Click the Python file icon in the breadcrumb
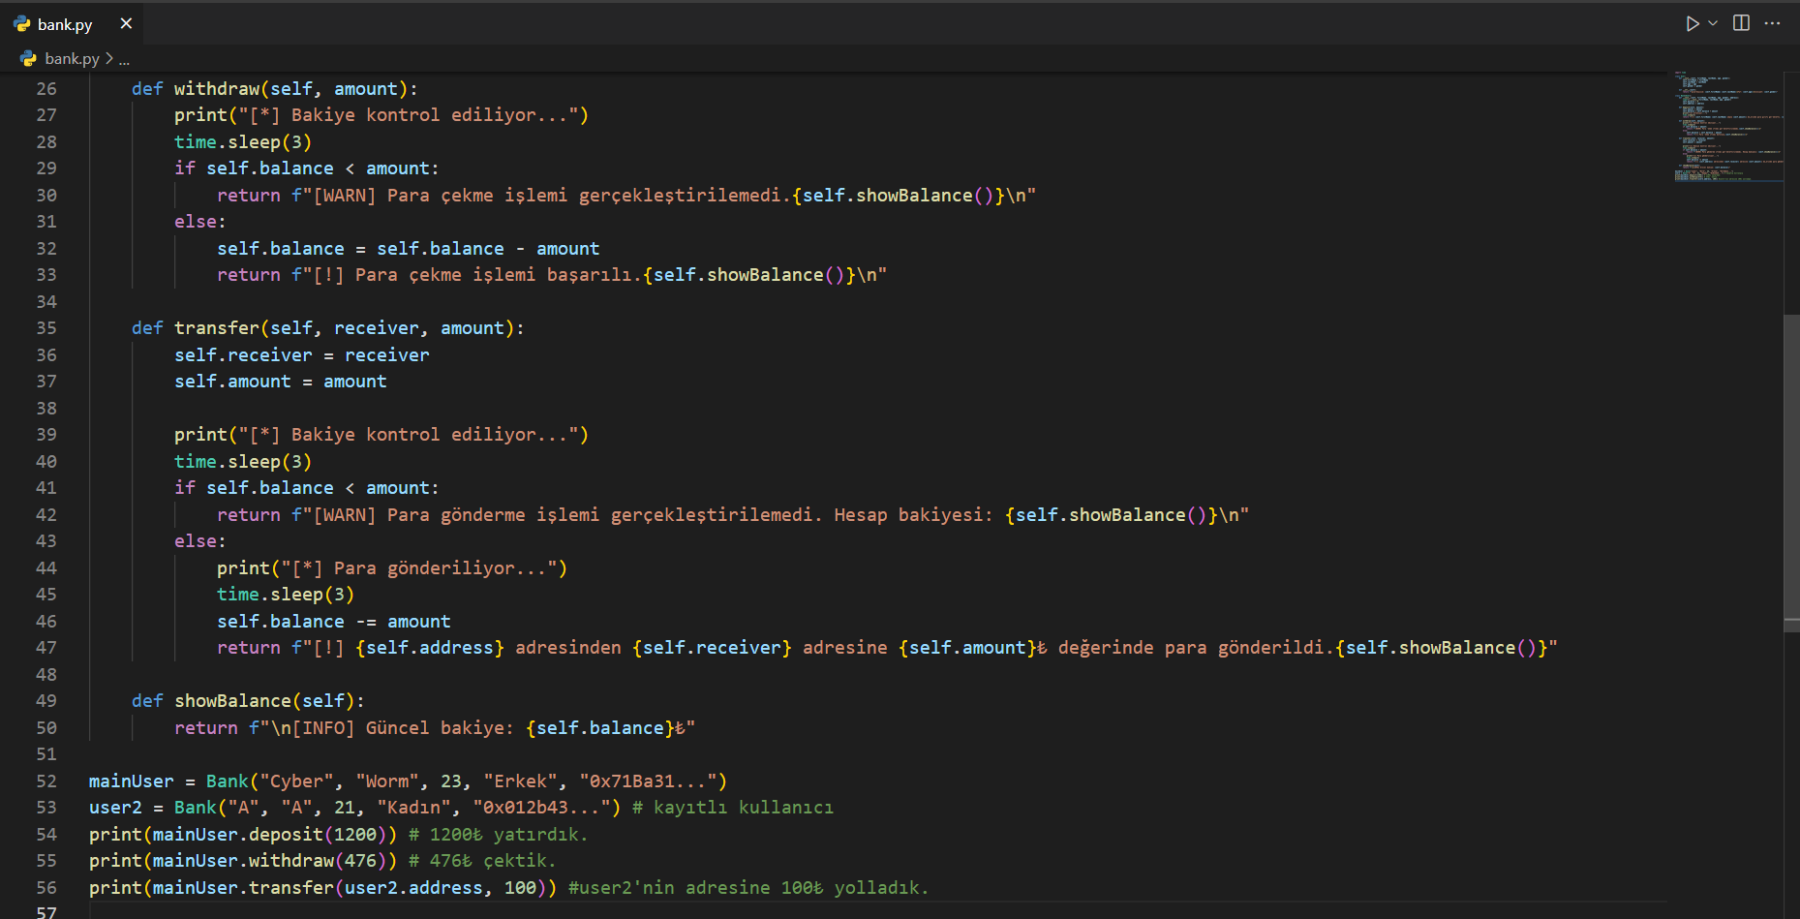Image resolution: width=1800 pixels, height=919 pixels. pos(28,59)
